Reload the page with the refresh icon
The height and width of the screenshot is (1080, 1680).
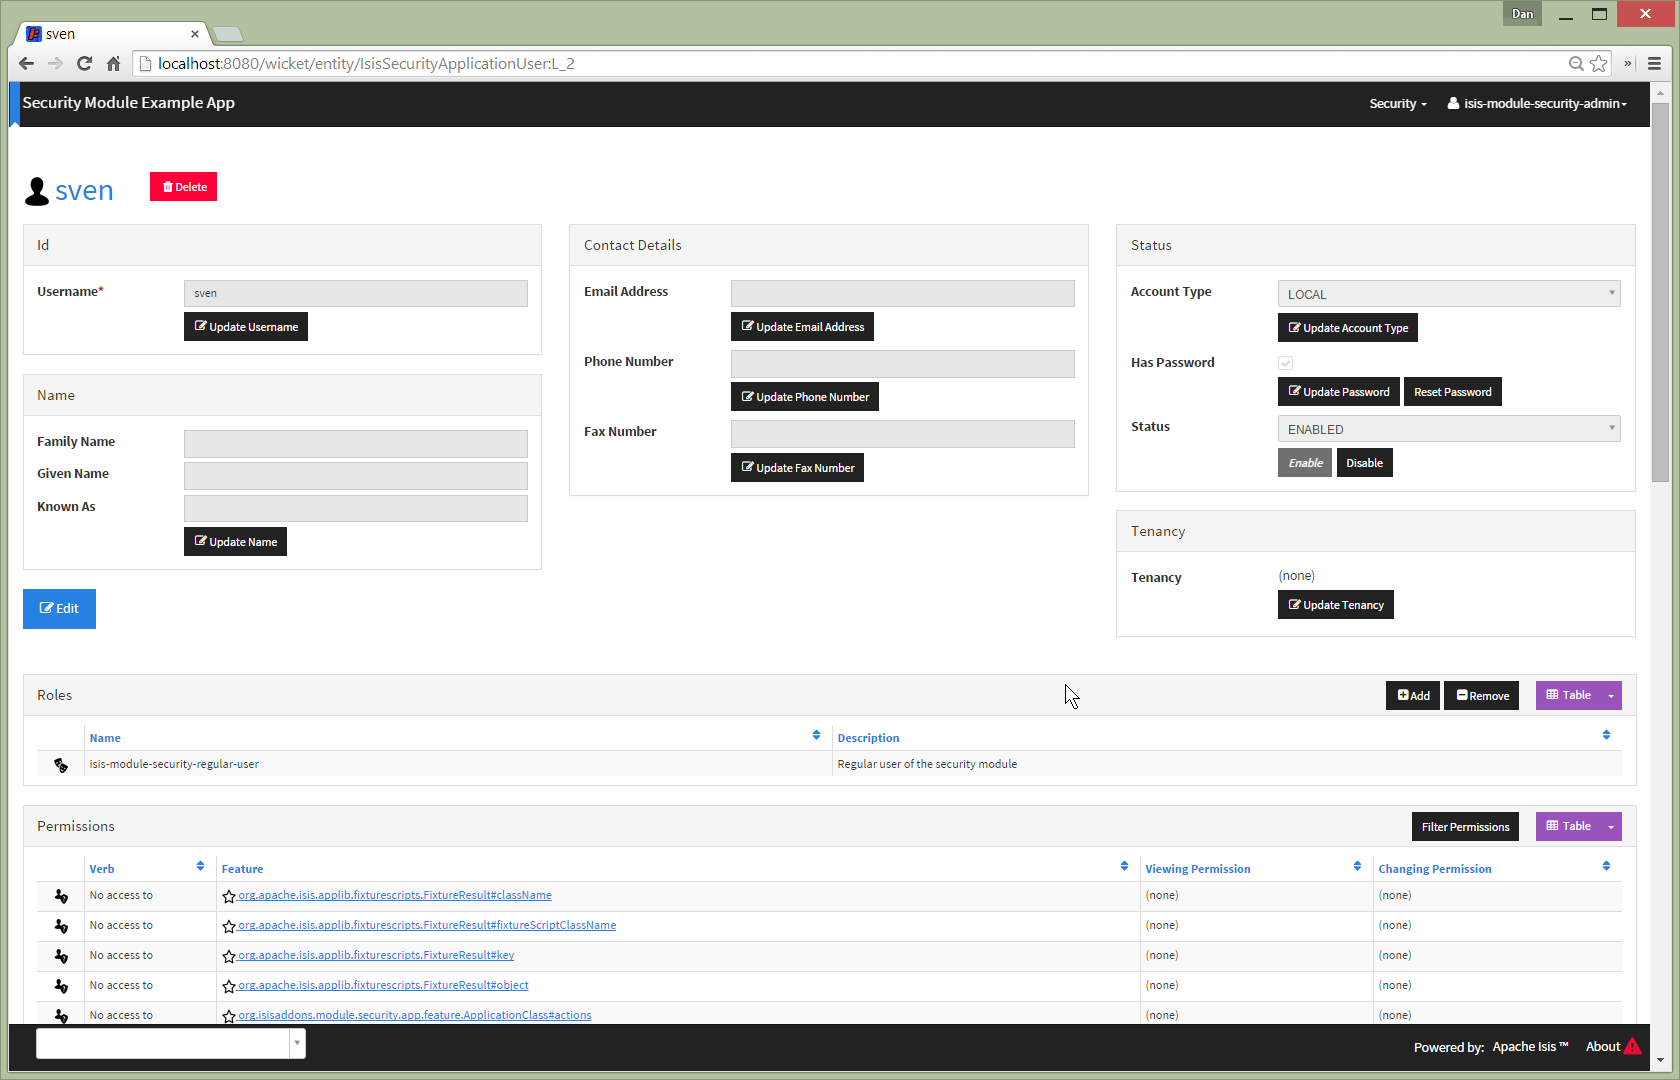[x=84, y=64]
